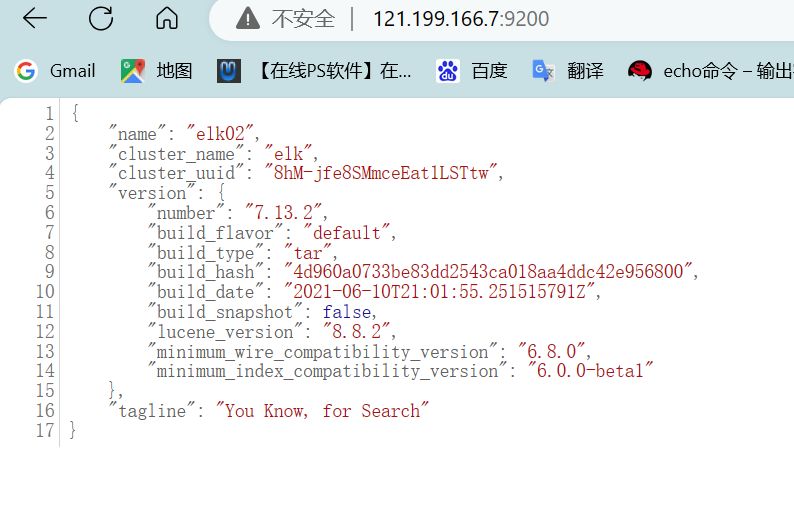
Task: Click the "name" key on line 2
Action: coord(137,134)
